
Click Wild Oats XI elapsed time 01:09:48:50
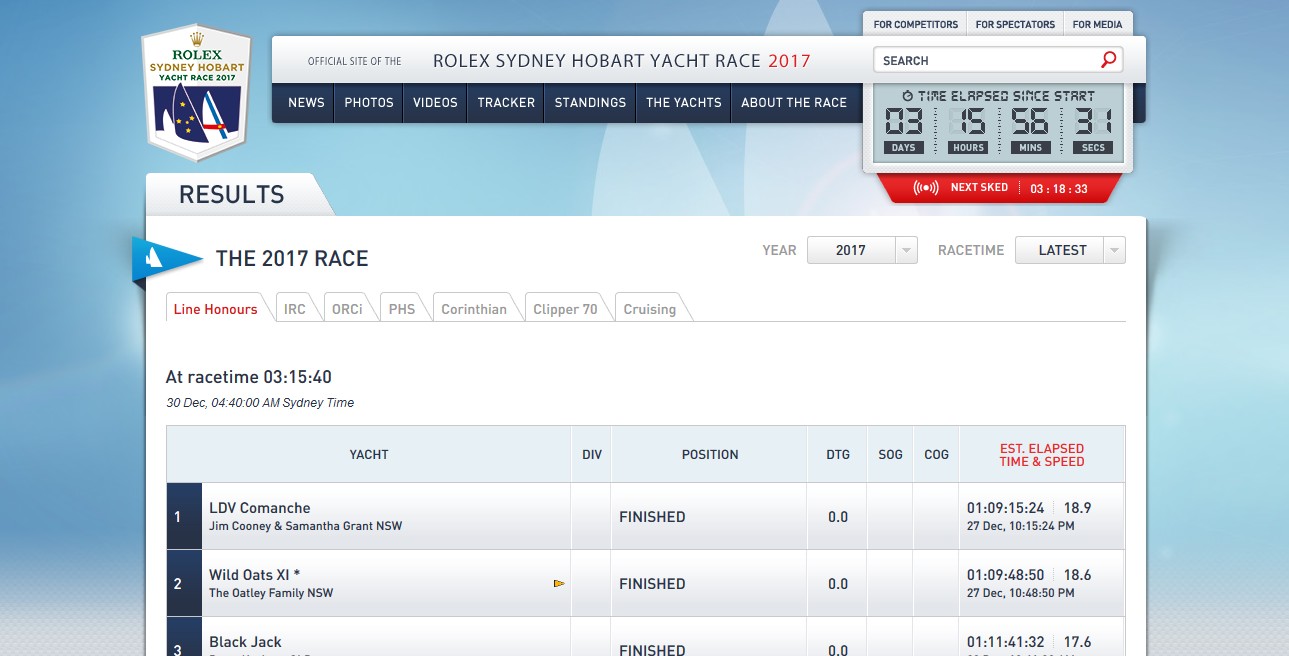pyautogui.click(x=1006, y=574)
